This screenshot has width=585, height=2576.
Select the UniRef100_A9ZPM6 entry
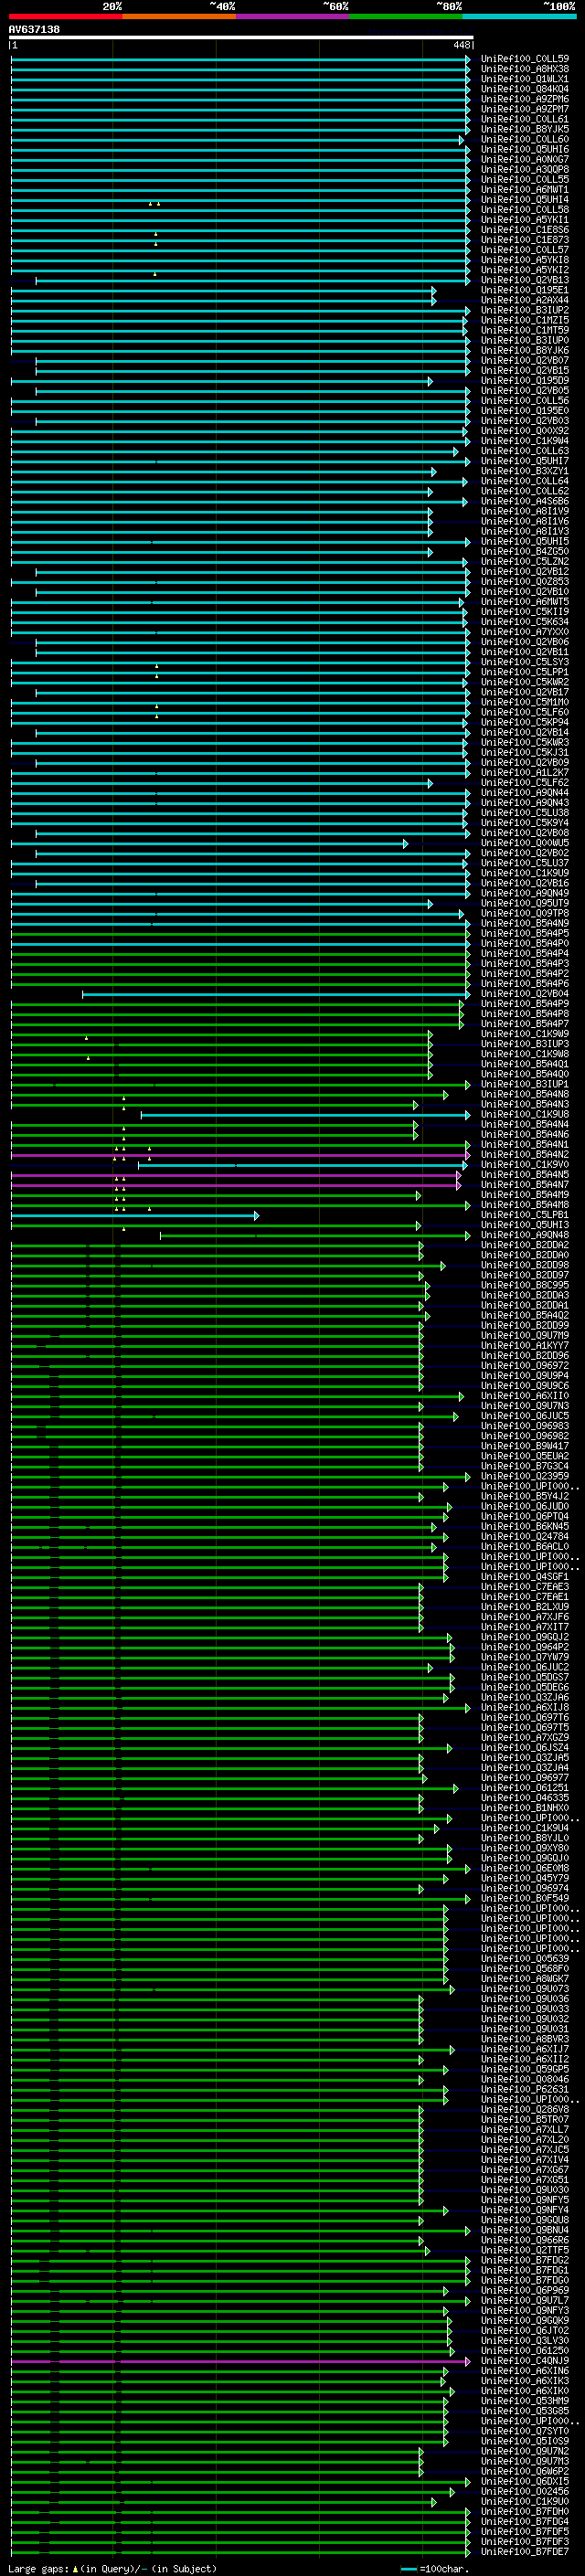coord(524,99)
